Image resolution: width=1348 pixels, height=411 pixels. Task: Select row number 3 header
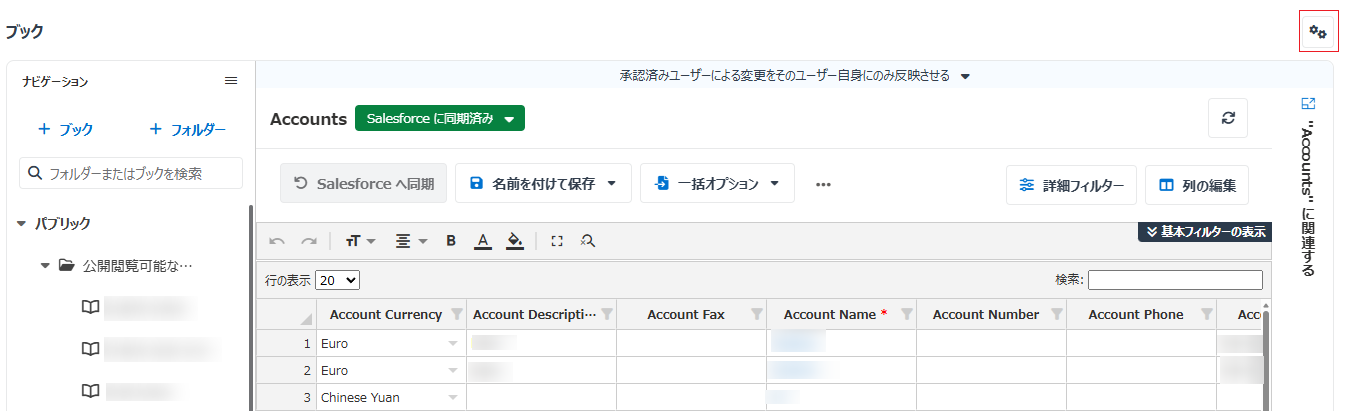tap(288, 397)
